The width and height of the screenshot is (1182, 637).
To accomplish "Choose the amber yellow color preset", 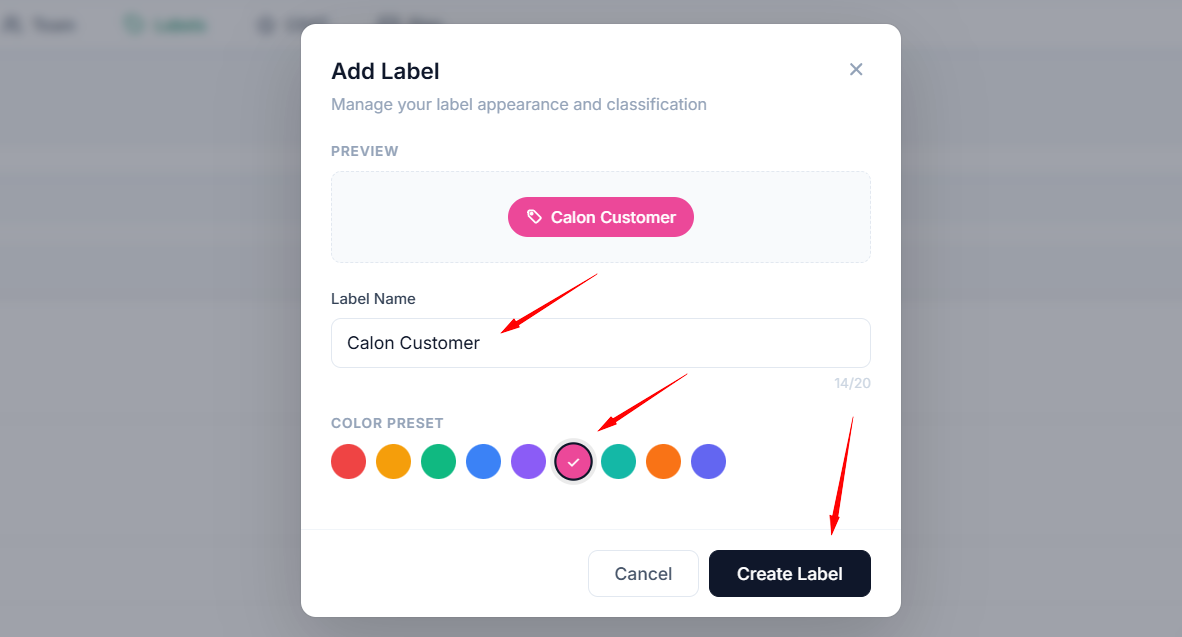I will pos(393,461).
